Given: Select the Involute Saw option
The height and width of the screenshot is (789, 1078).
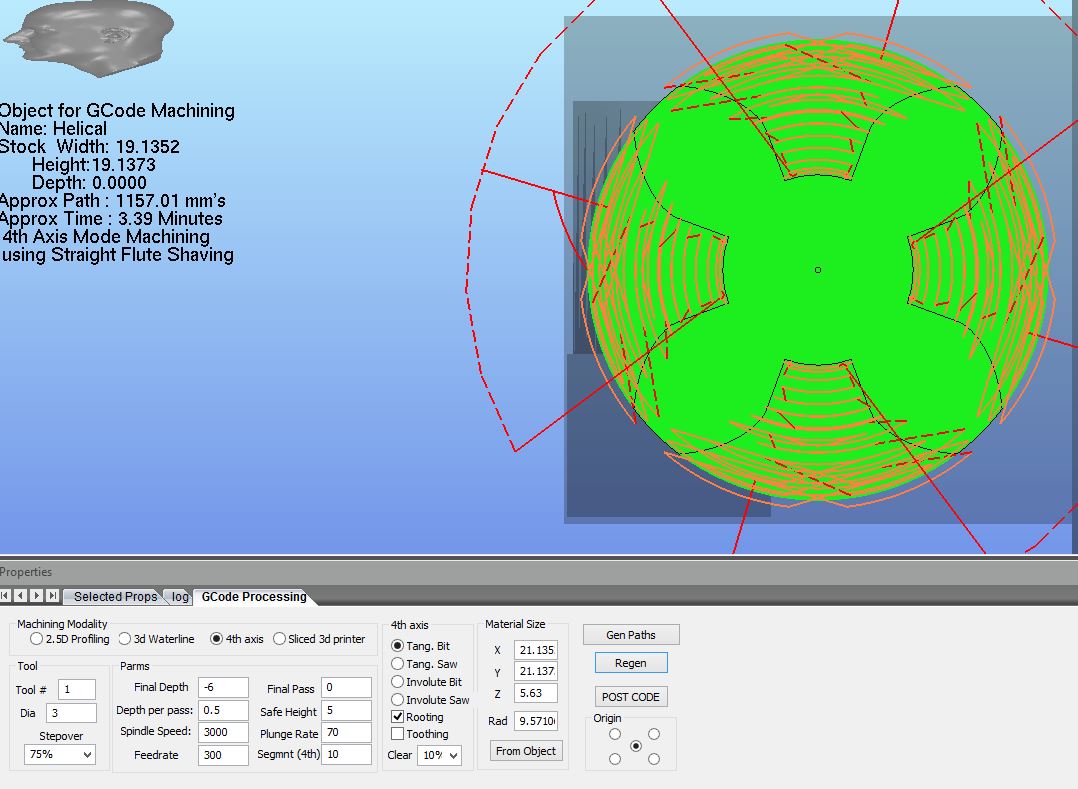Looking at the screenshot, I should pyautogui.click(x=398, y=700).
